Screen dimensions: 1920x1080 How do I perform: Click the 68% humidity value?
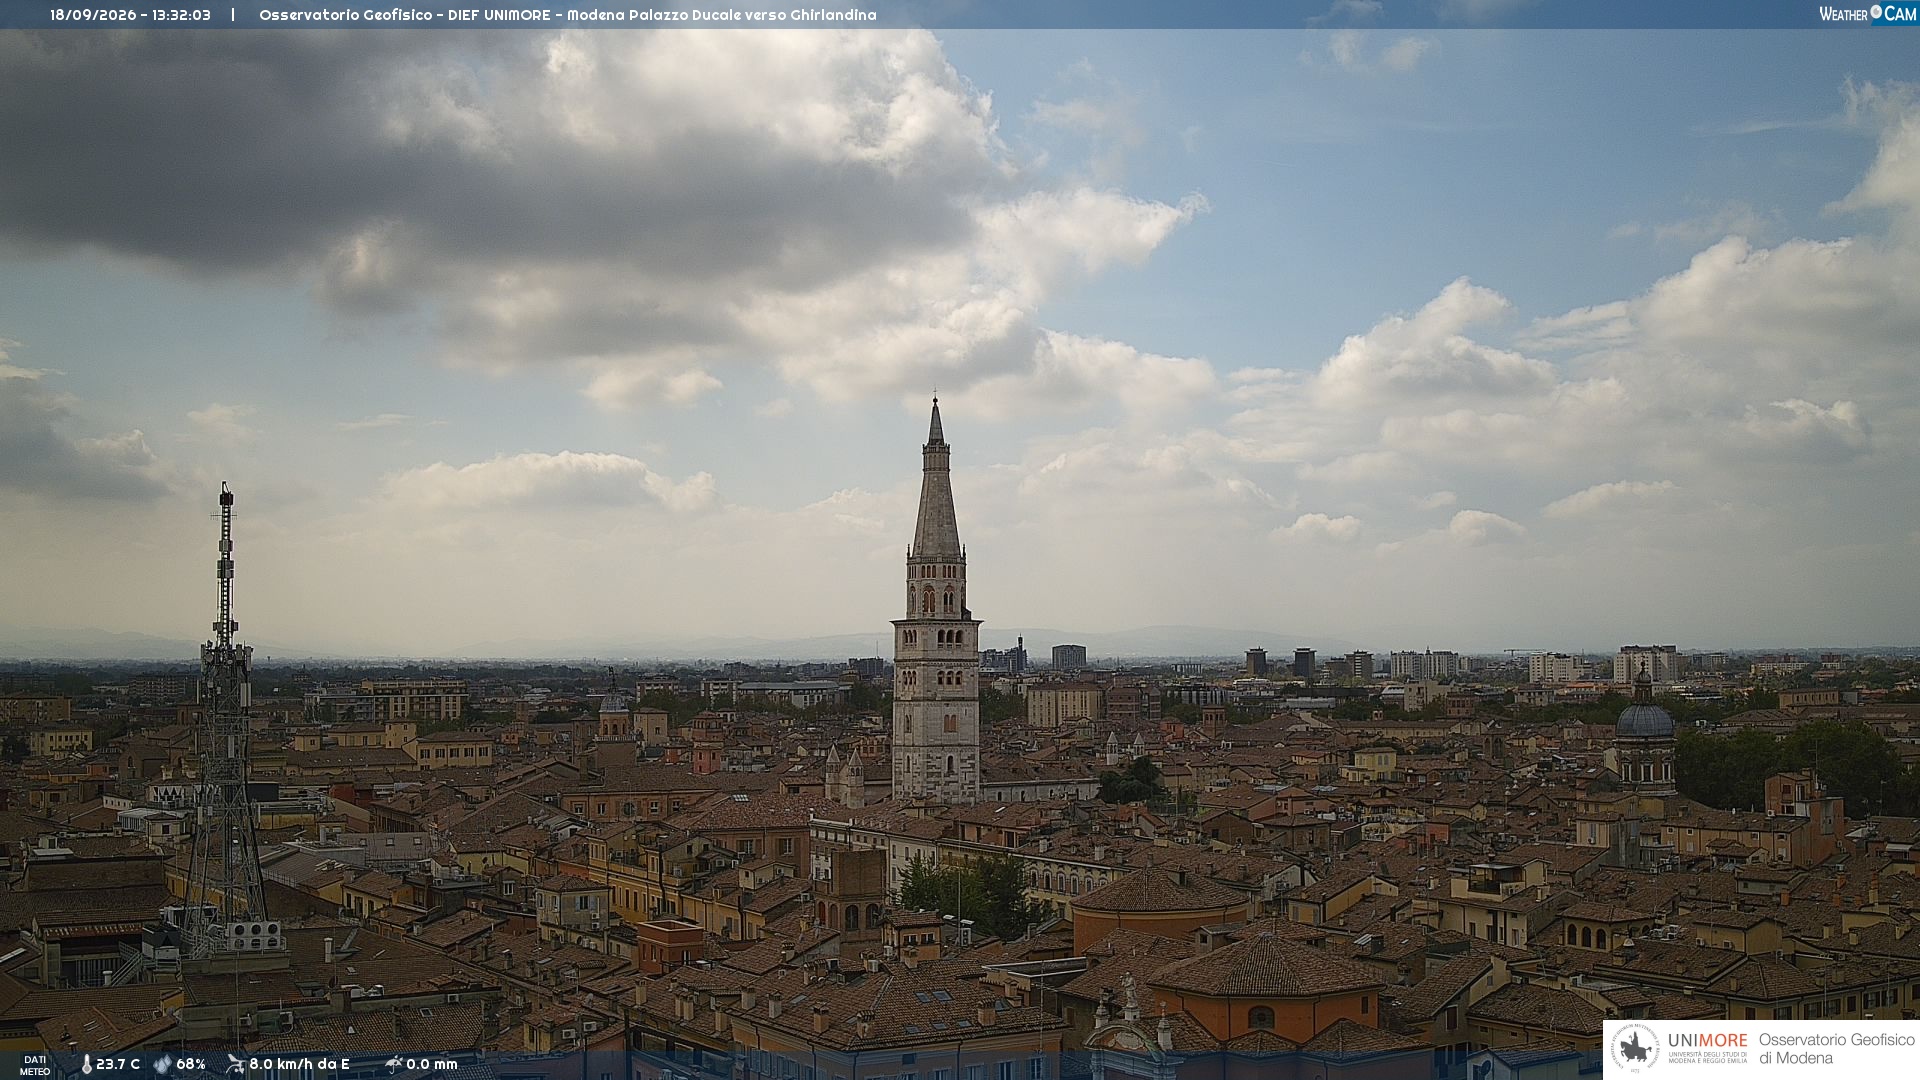coord(191,1064)
